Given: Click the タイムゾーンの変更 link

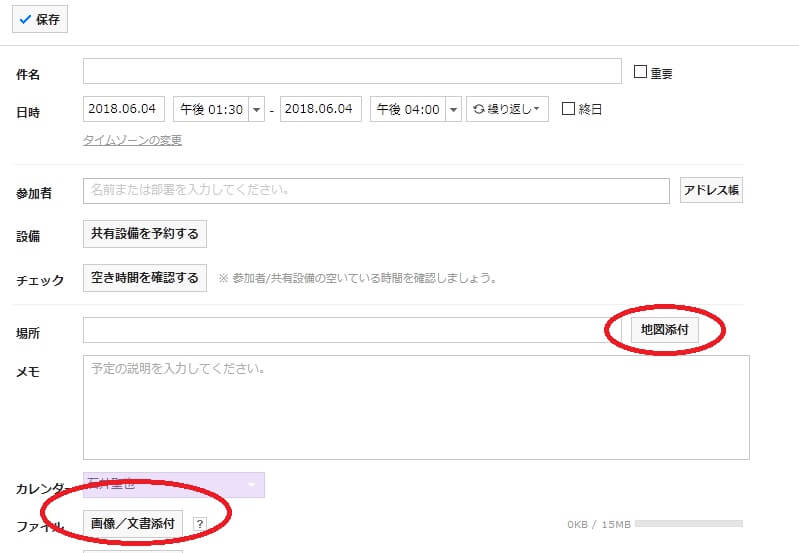Looking at the screenshot, I should 132,140.
